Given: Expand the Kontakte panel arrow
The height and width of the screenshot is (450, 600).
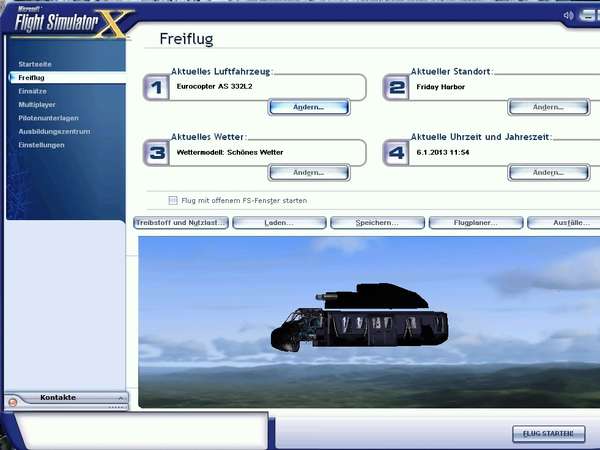Looking at the screenshot, I should (x=121, y=398).
